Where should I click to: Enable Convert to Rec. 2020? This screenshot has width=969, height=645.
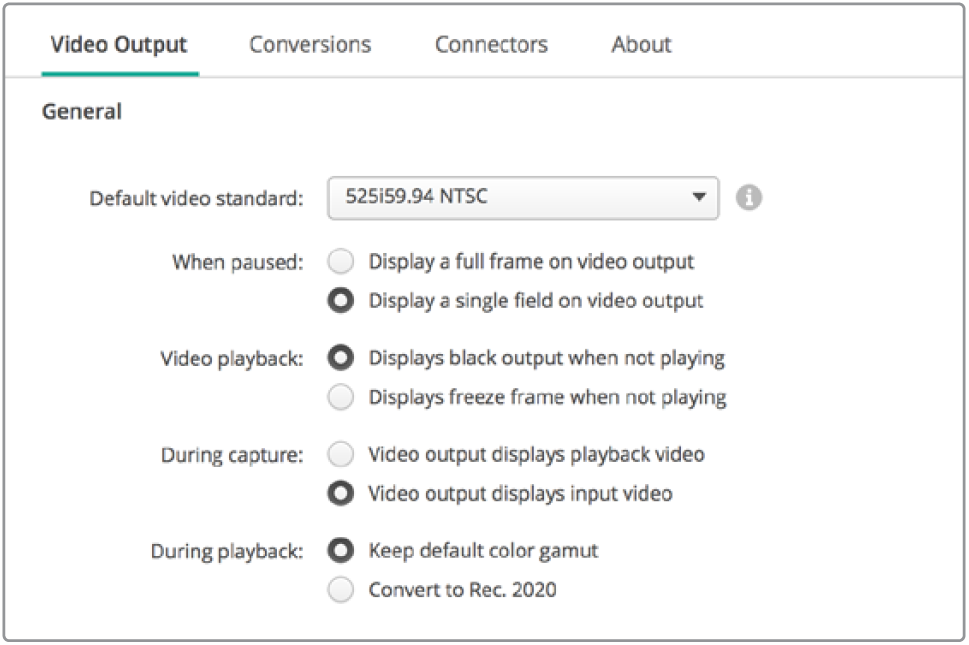tap(341, 590)
